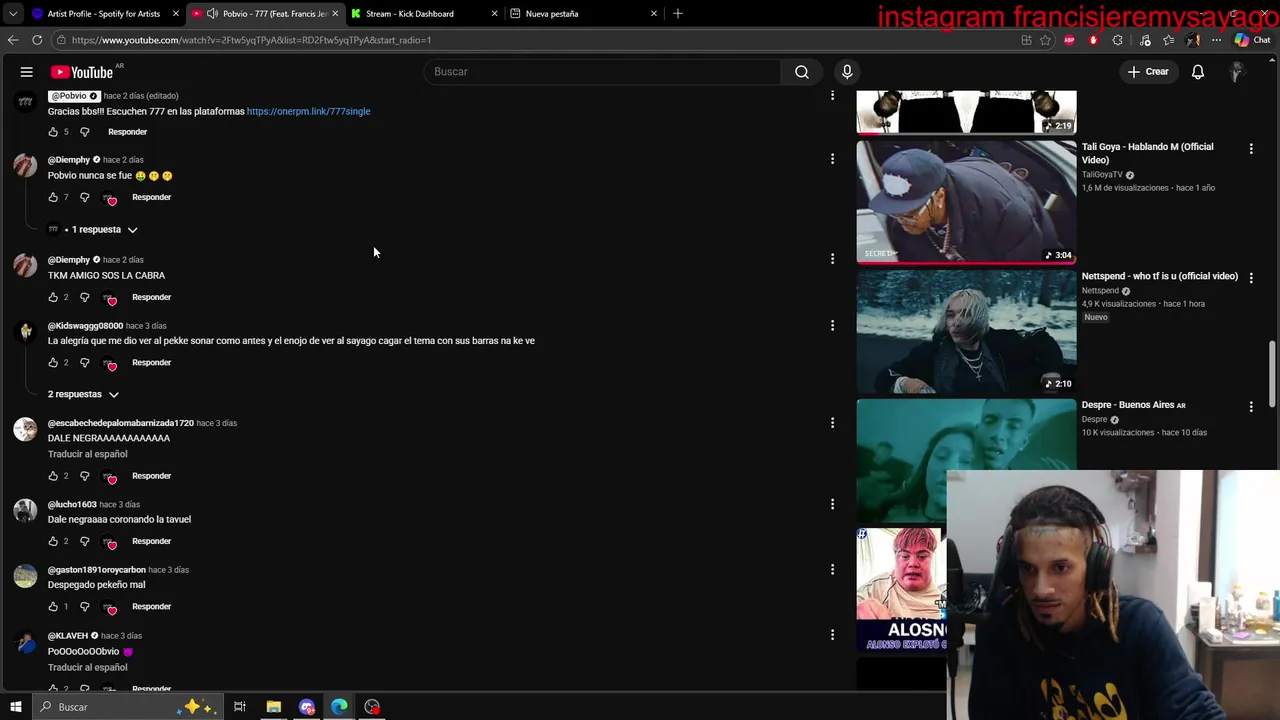Open options for the Nettspend video

(x=1251, y=277)
